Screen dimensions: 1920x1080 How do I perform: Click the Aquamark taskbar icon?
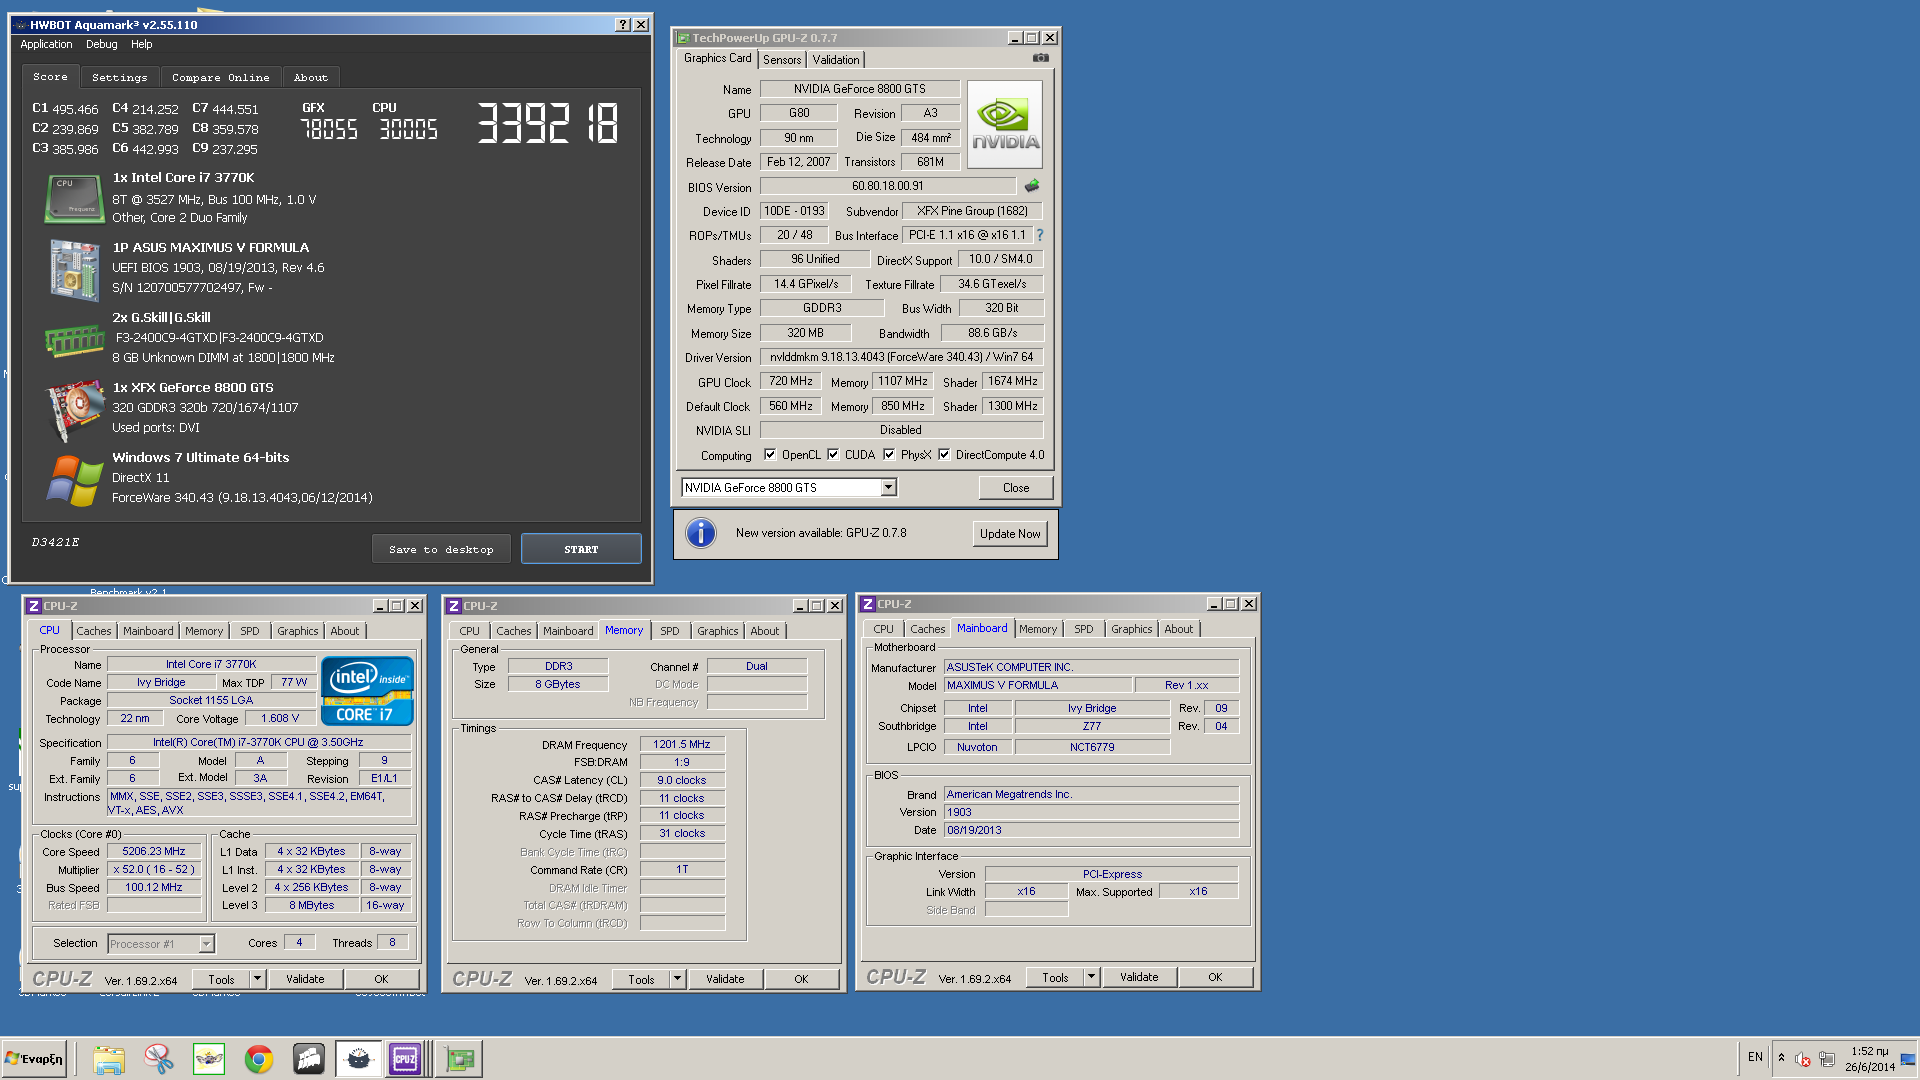tap(357, 1058)
